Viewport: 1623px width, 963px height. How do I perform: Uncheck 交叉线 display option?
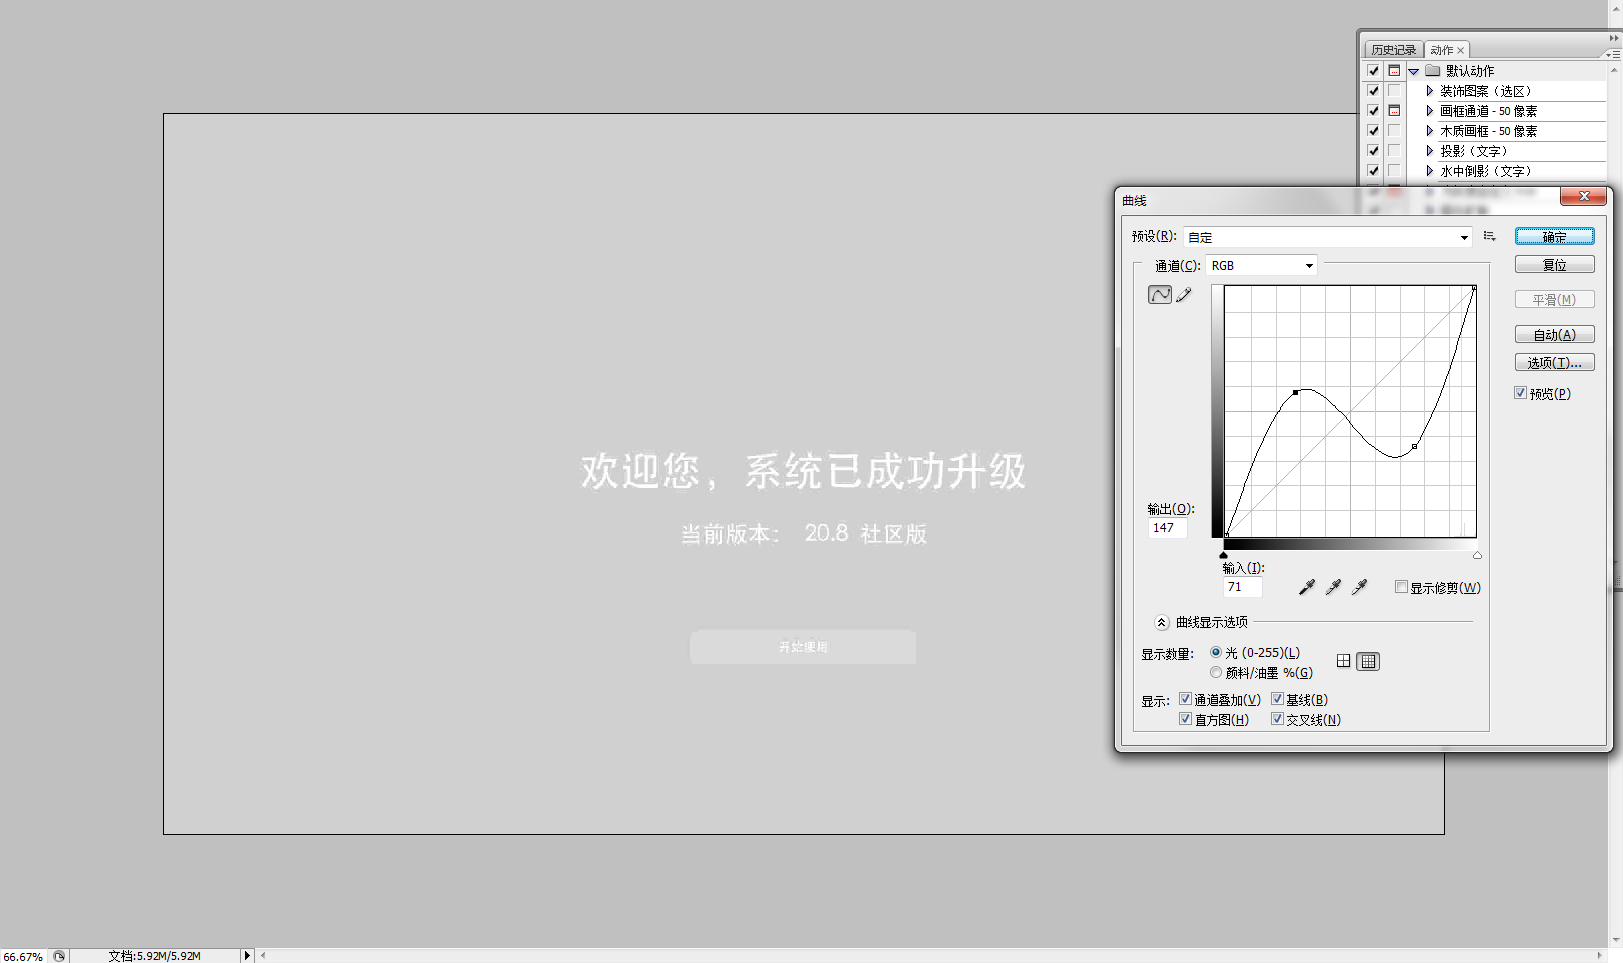(1277, 719)
